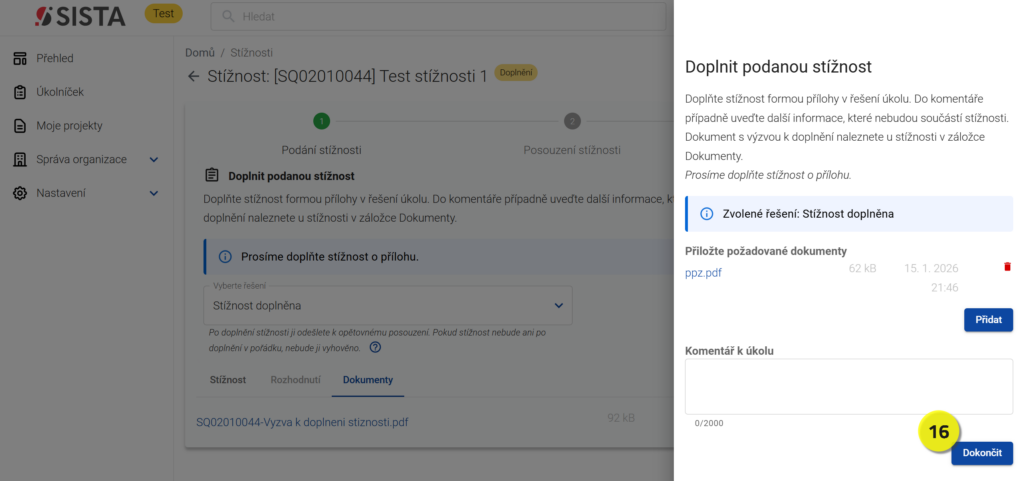This screenshot has width=1024, height=481.
Task: Open SQ02010044-Vyzva k doplneni stiznosti.pdf document
Action: click(302, 422)
